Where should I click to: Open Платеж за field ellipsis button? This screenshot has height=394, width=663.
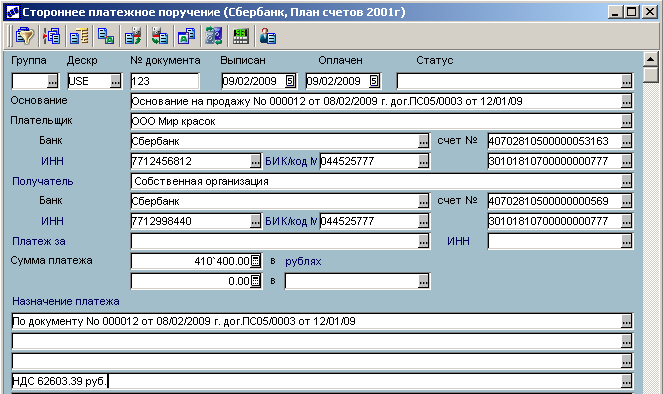click(423, 241)
